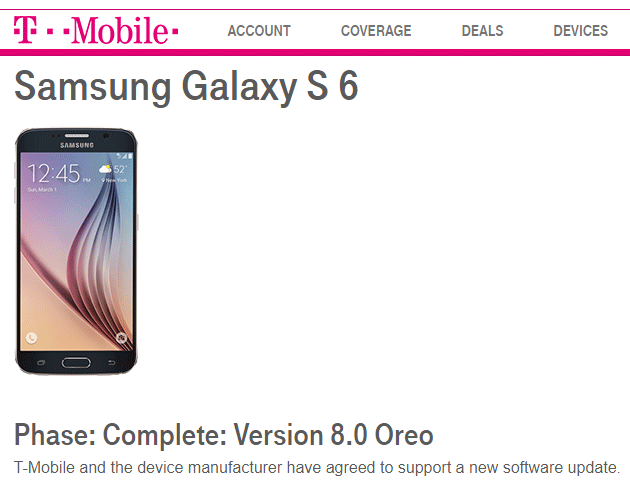Click the SAMSUNG logo on the phone
The height and width of the screenshot is (491, 630).
tap(77, 145)
